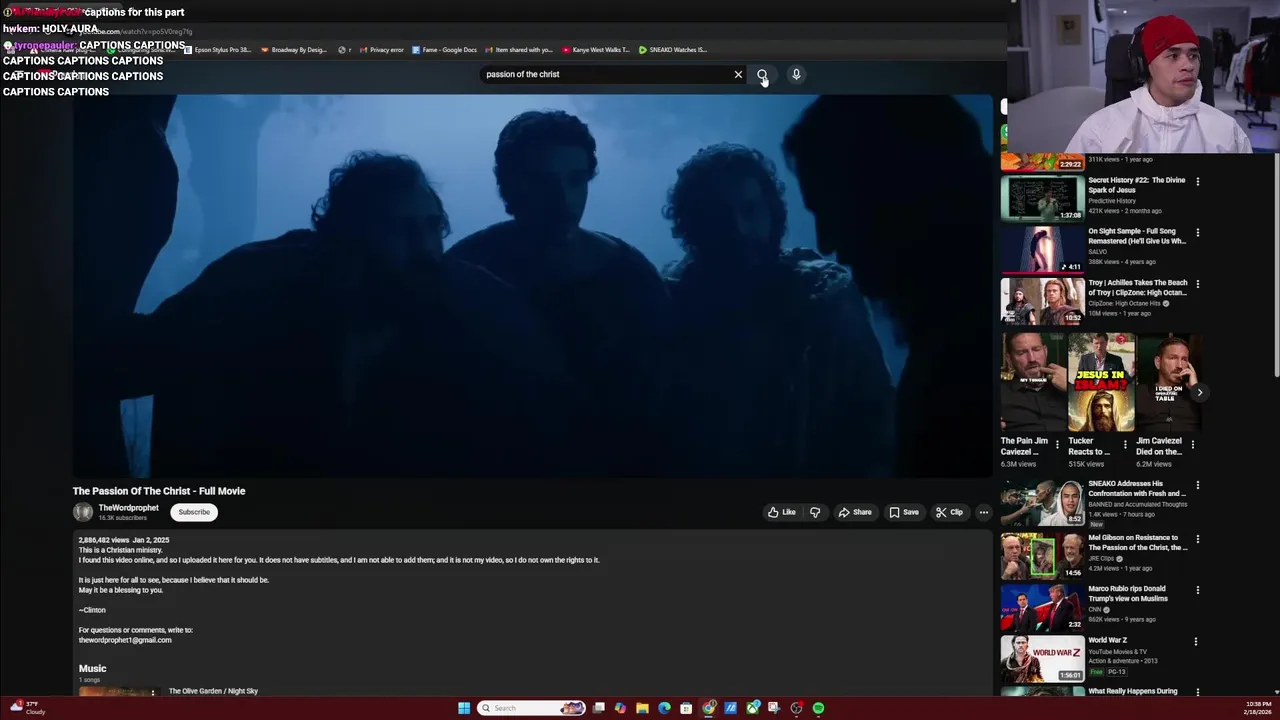Open Task View from the taskbar
The height and width of the screenshot is (720, 1280).
coord(598,708)
